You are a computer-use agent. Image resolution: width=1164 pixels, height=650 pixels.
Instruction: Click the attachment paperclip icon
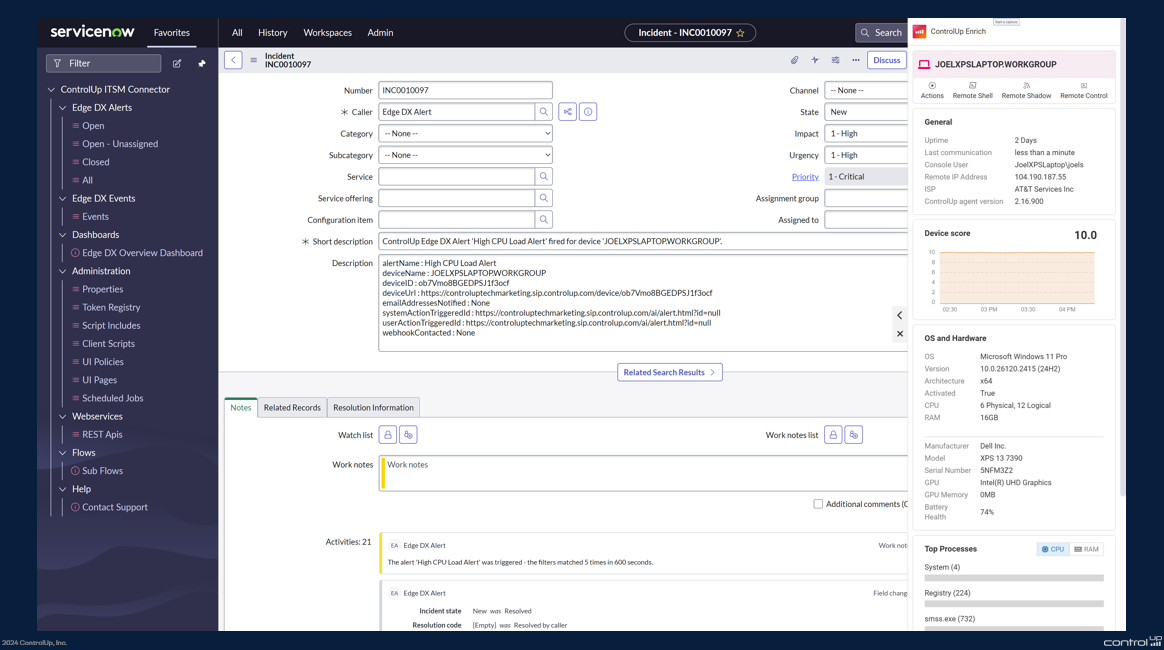(x=794, y=60)
